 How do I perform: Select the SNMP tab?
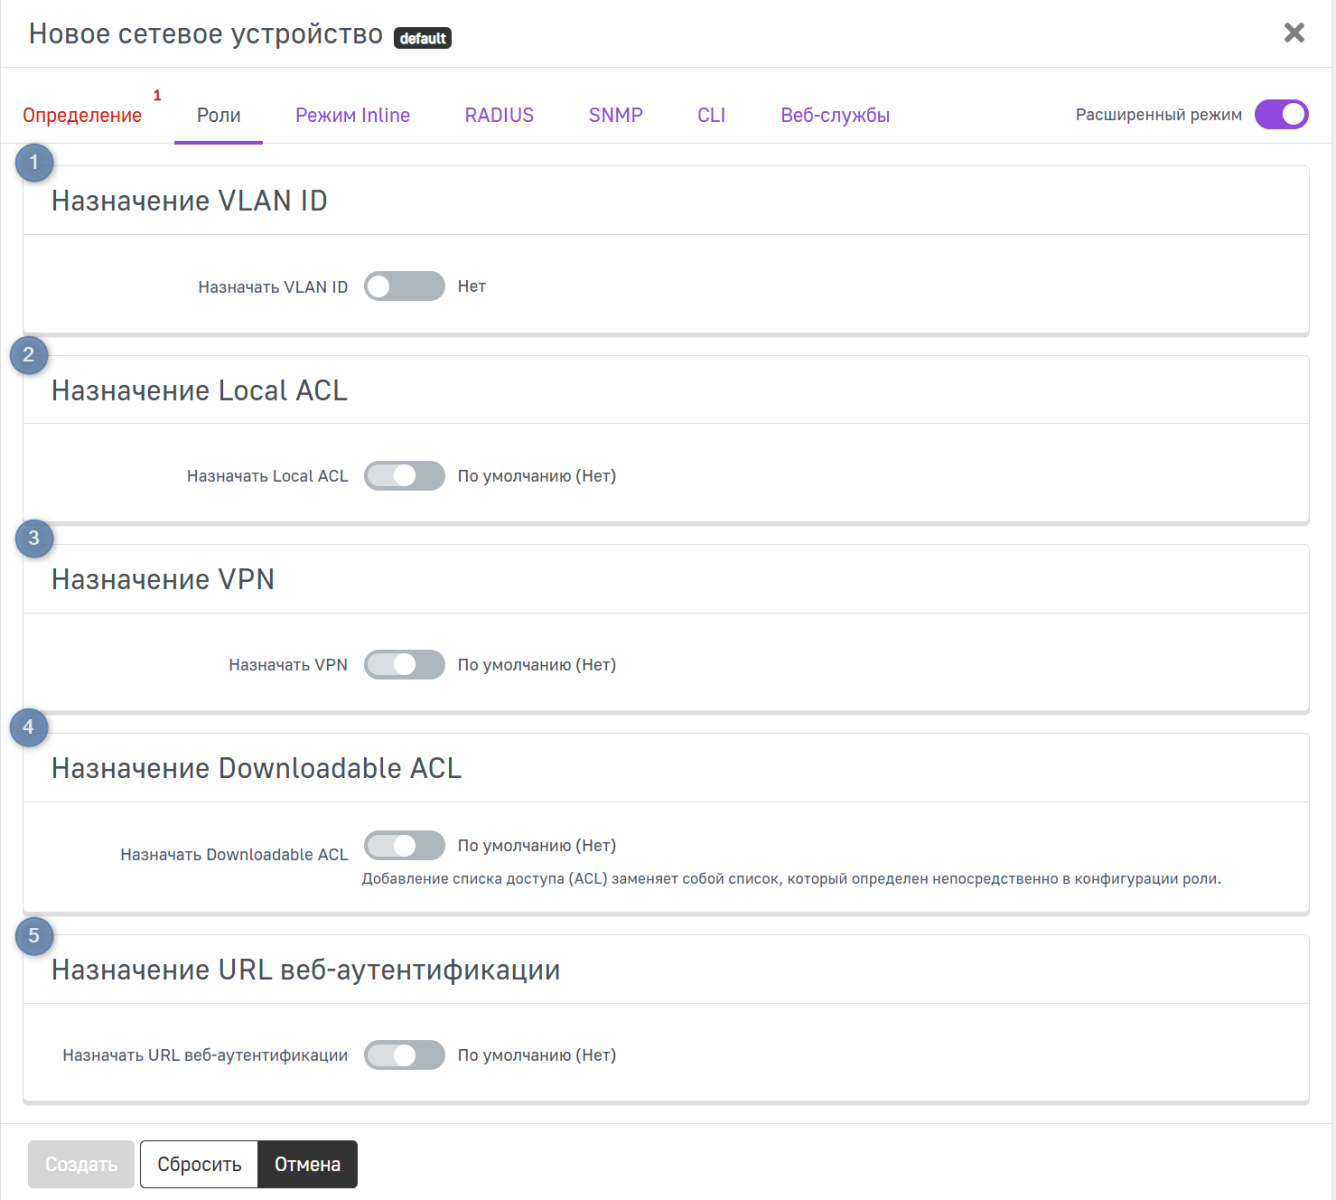pyautogui.click(x=615, y=115)
